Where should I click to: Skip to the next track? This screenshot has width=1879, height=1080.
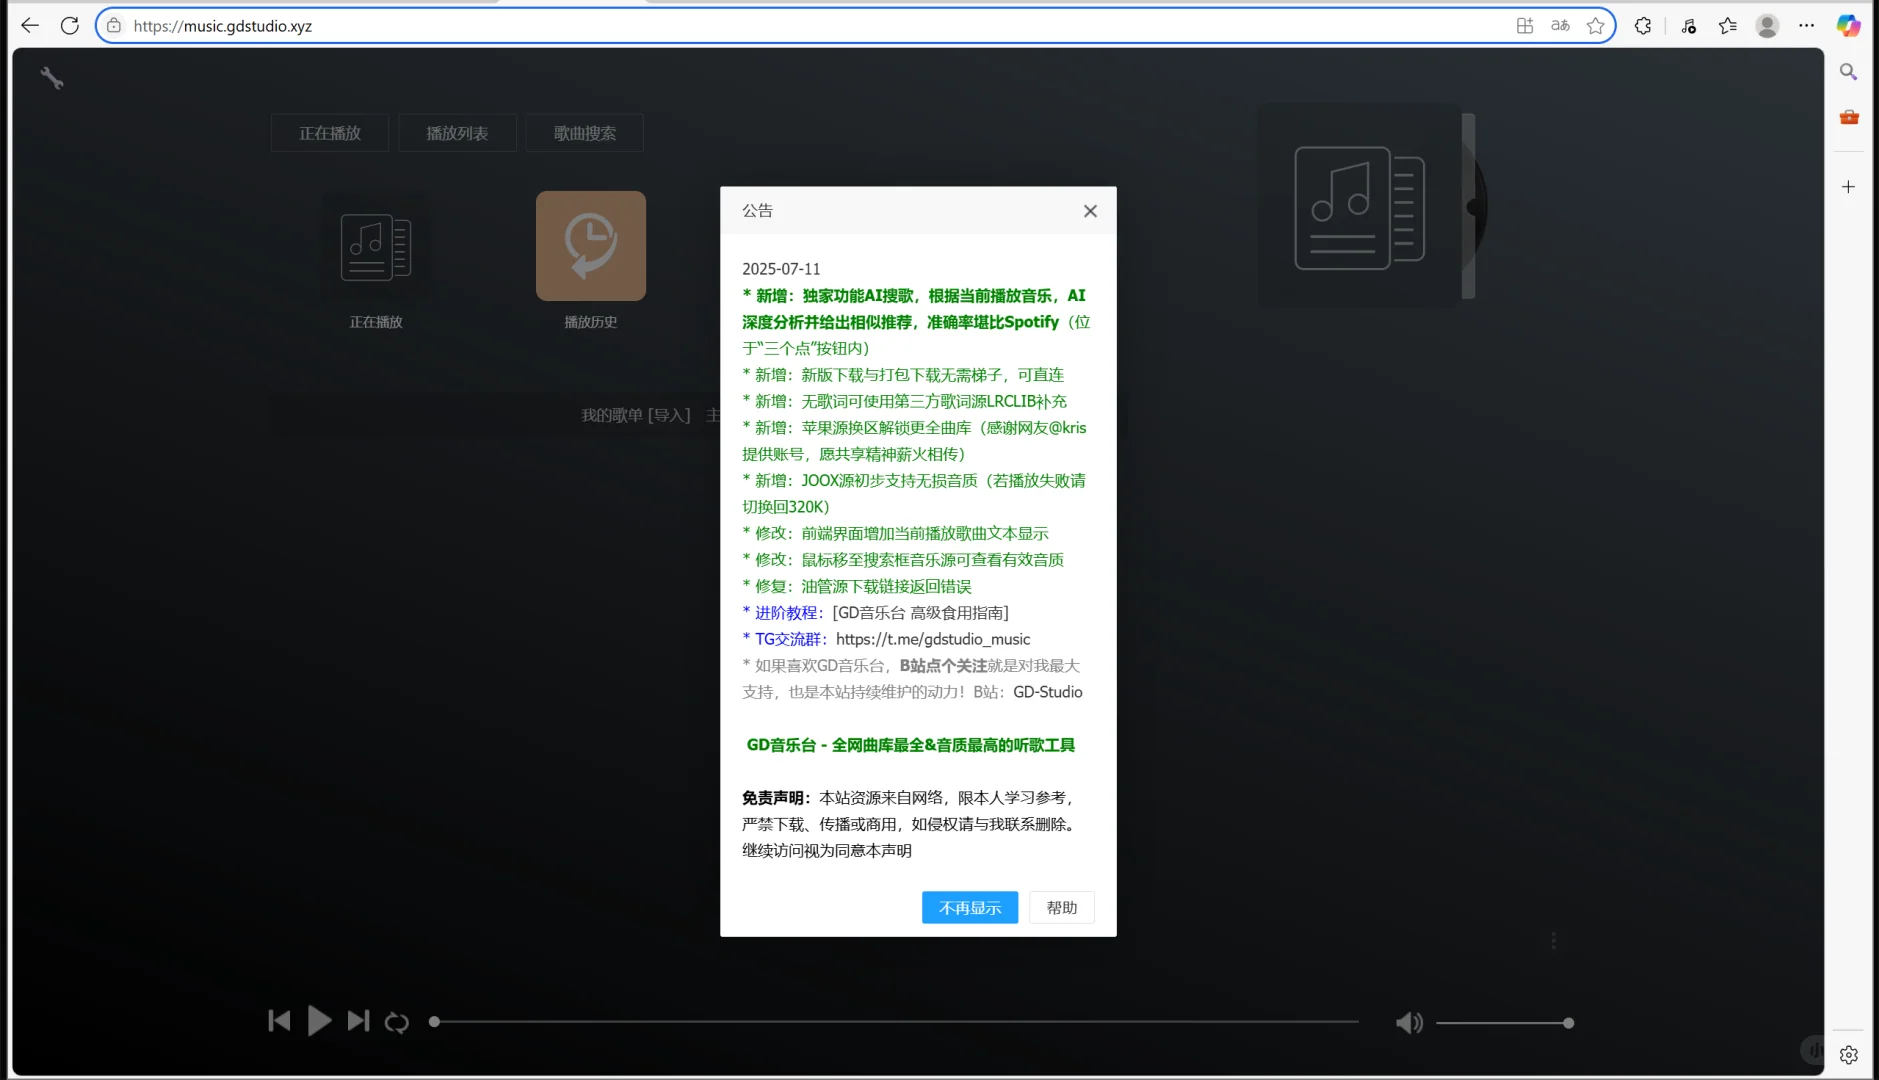[357, 1020]
